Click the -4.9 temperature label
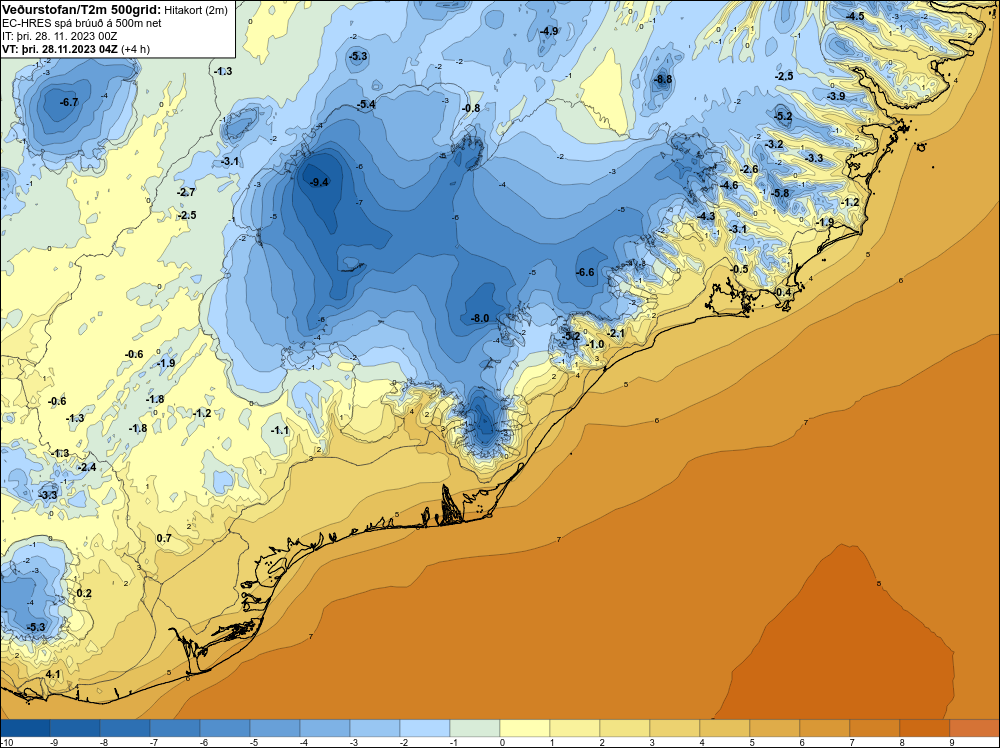The height and width of the screenshot is (748, 1000). point(548,31)
